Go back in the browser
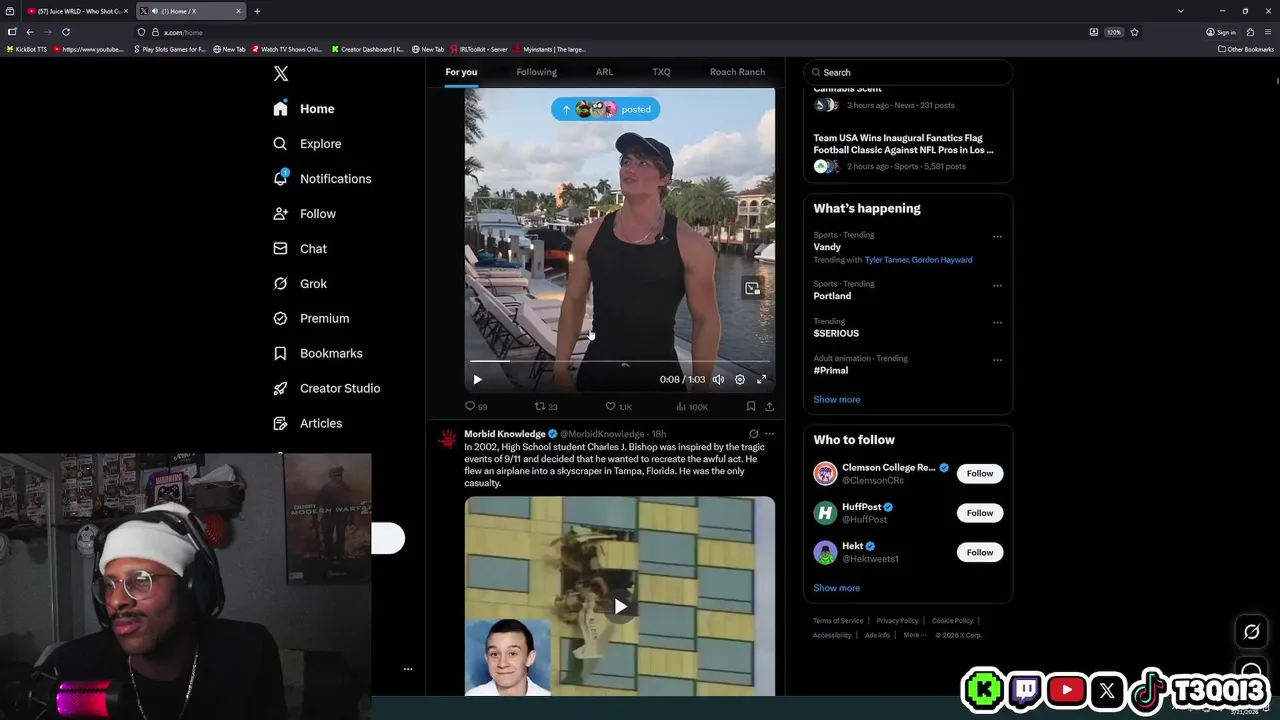Screen dimensions: 1280x720 pos(29,32)
